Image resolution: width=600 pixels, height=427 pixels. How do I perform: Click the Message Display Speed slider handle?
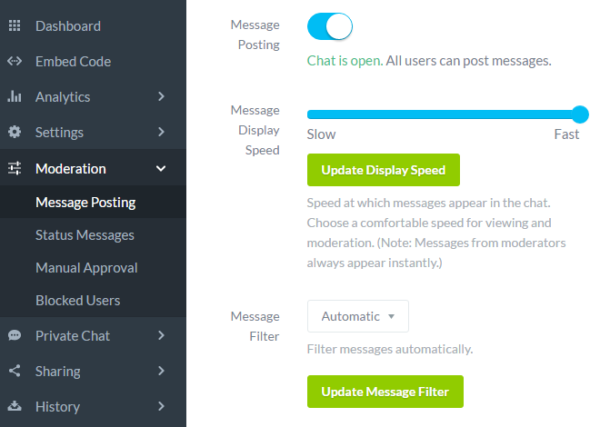click(x=580, y=114)
